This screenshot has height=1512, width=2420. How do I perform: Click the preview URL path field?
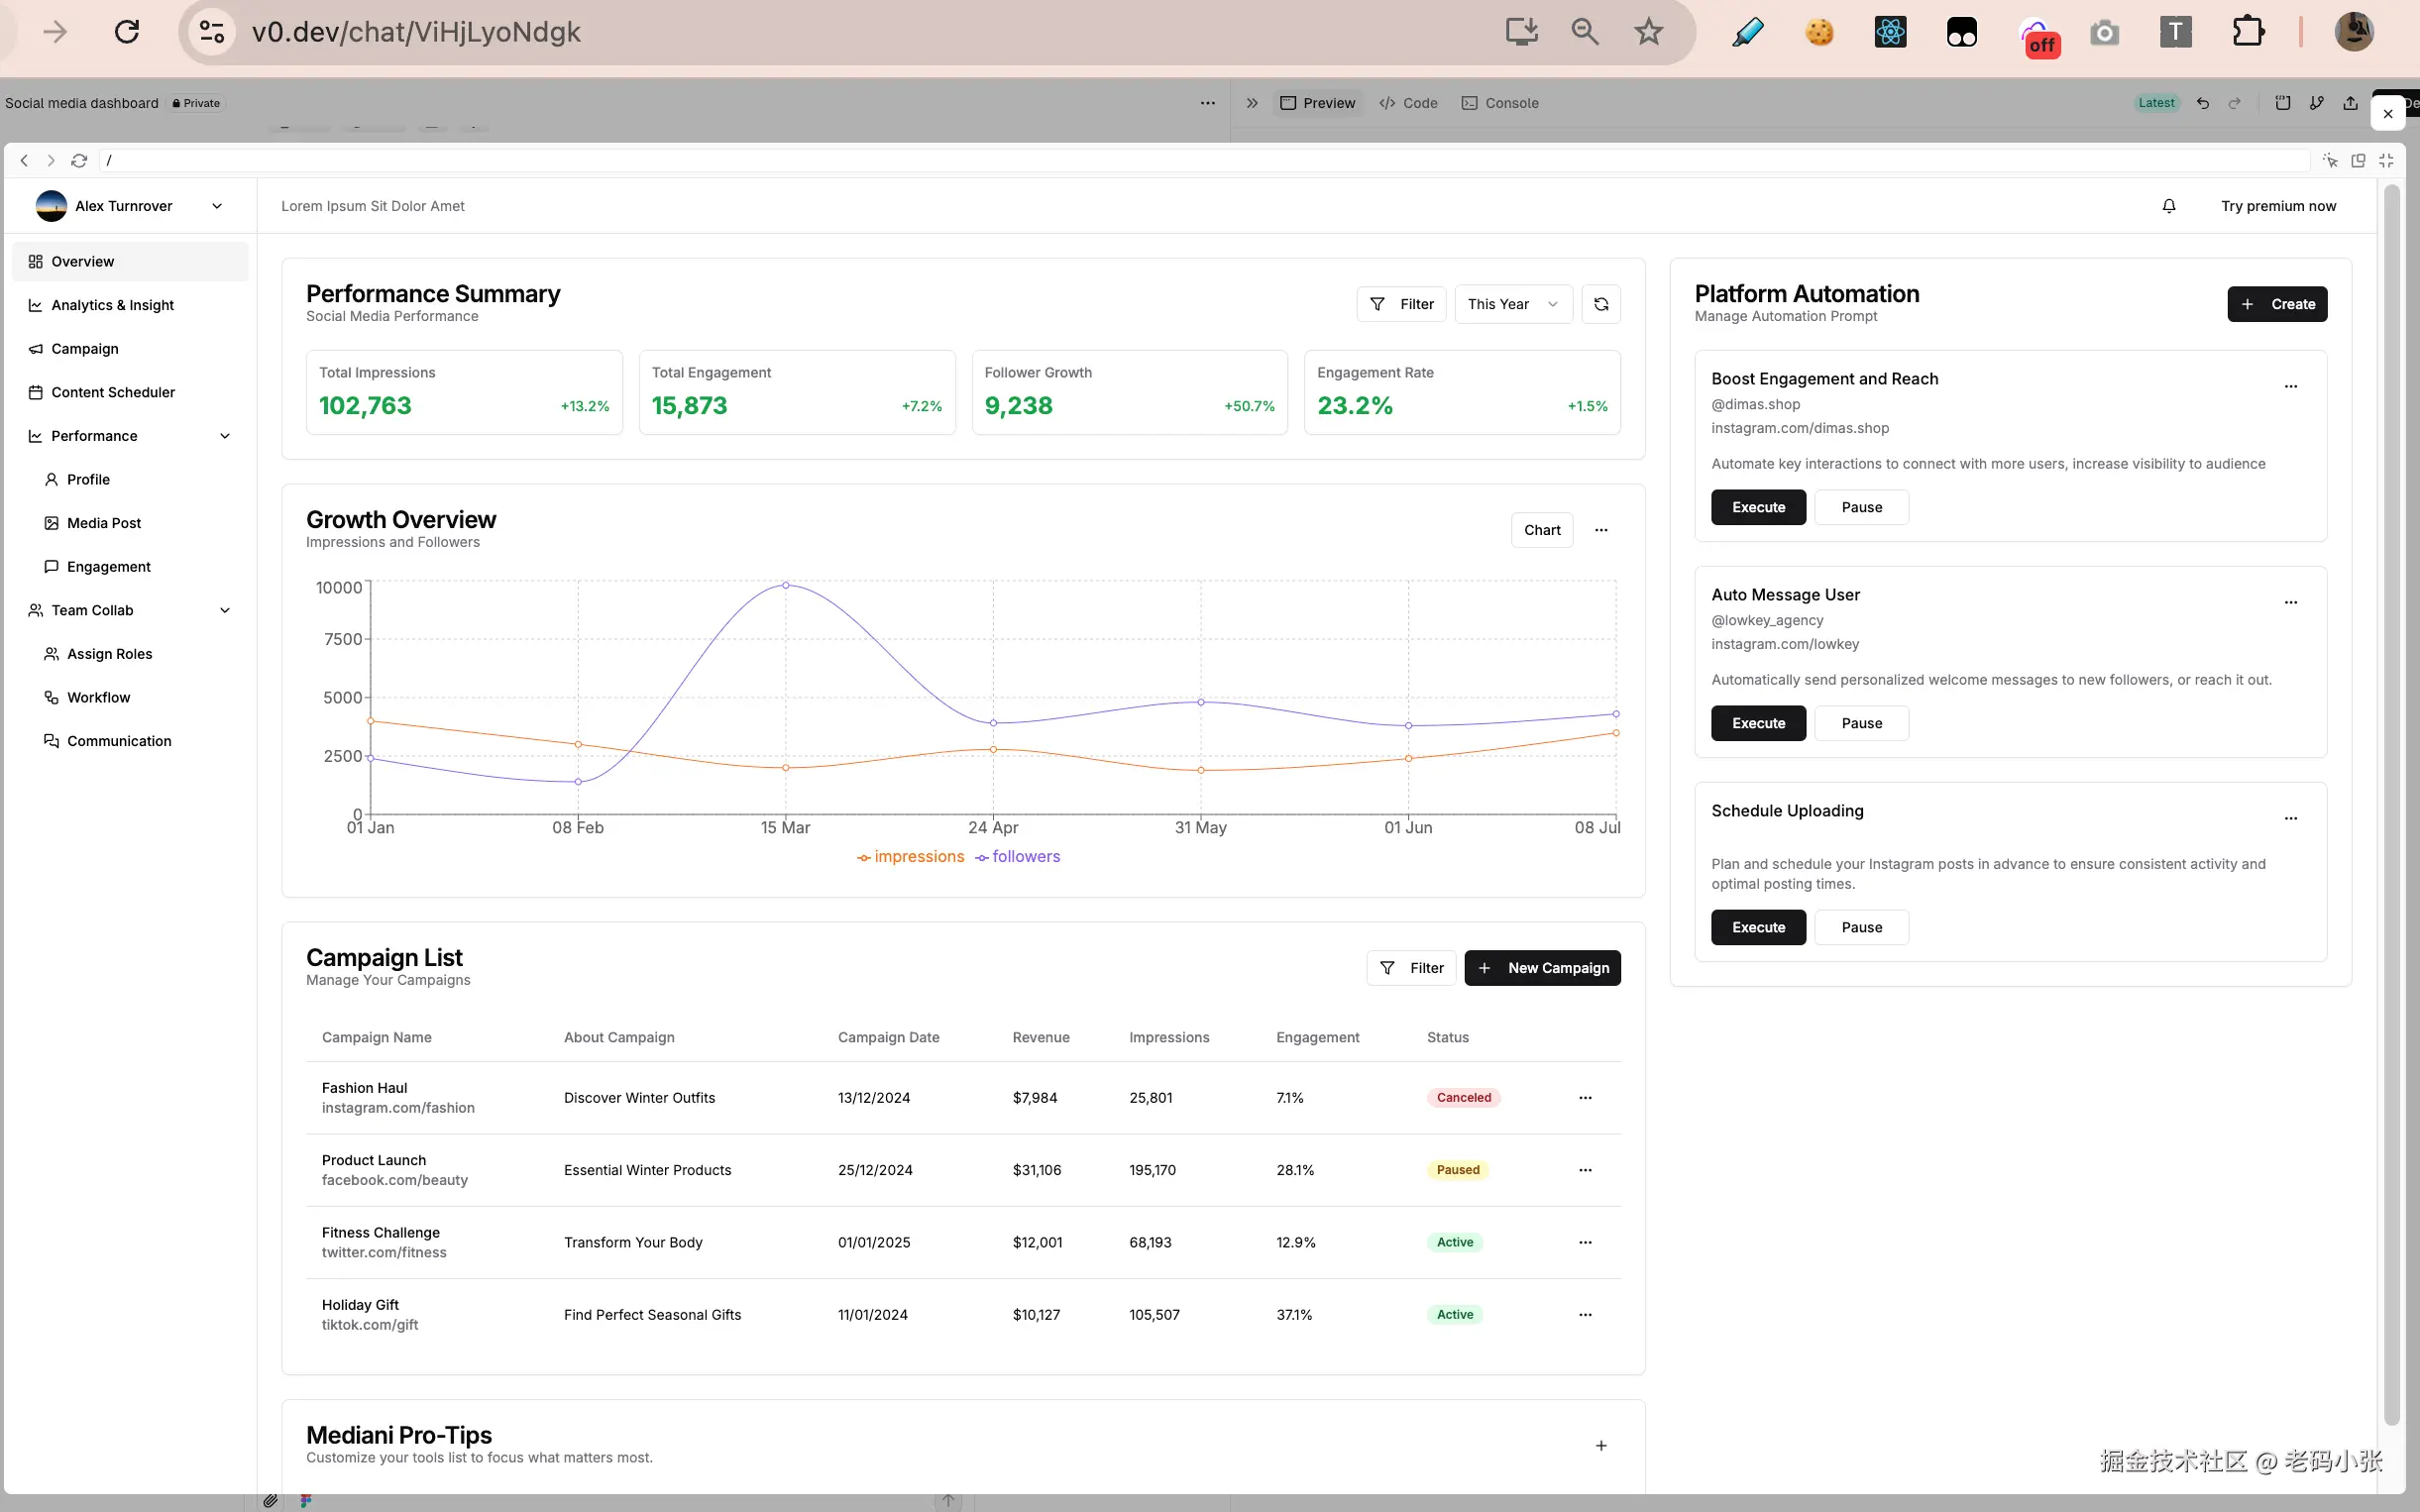1200,160
